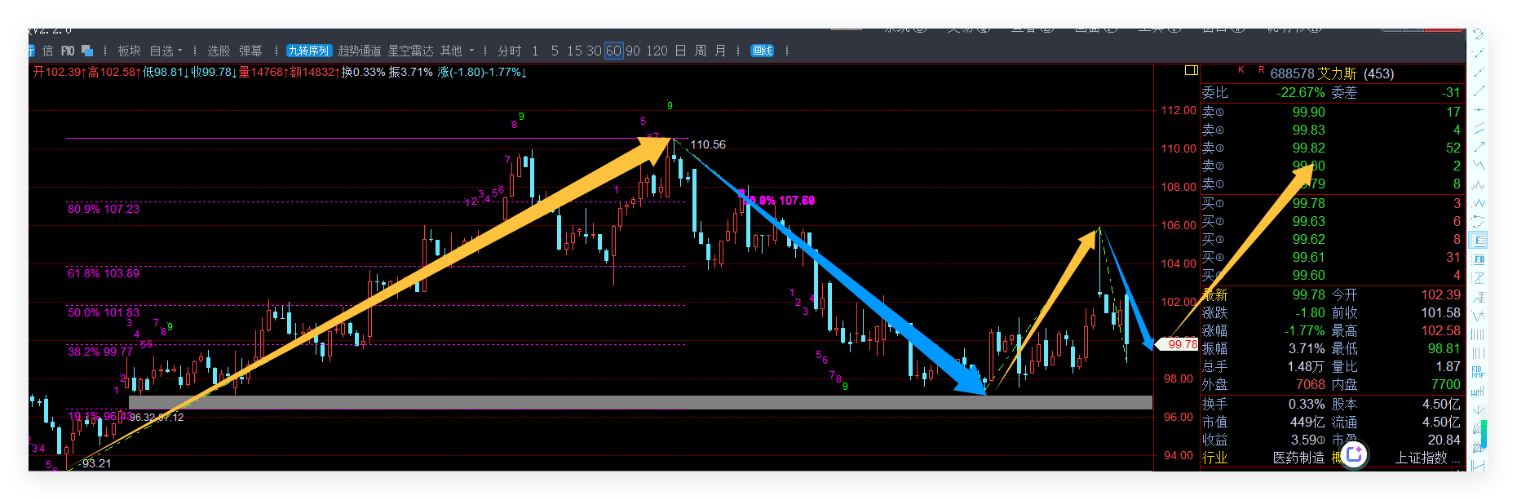This screenshot has width=1517, height=500.
Task: Select the arrow line drawing tool
Action: tap(1480, 147)
